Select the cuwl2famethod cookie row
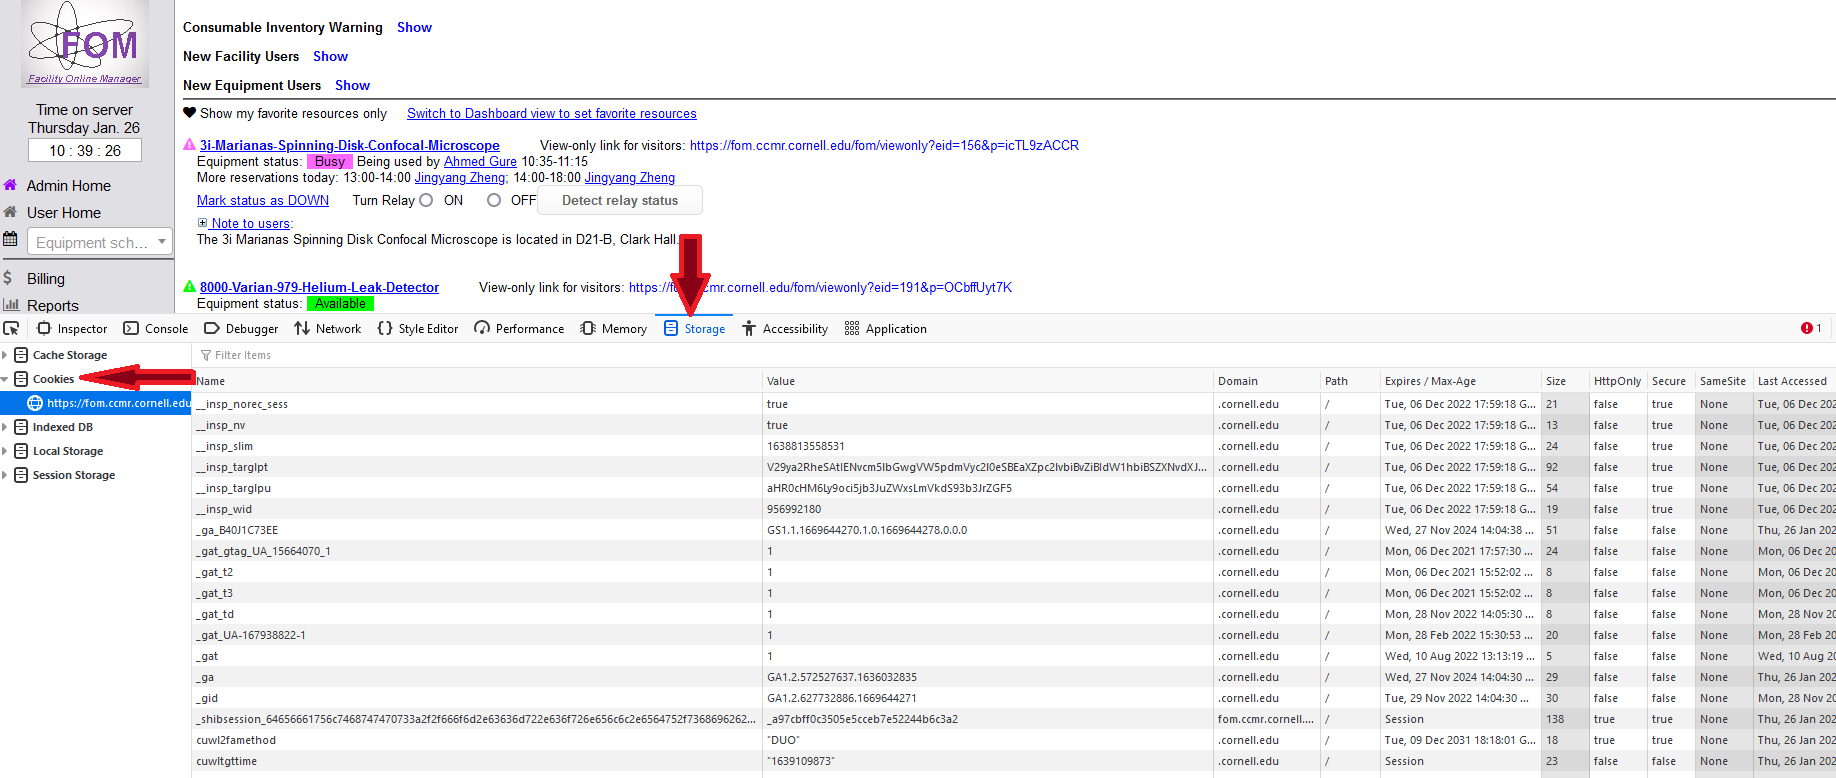The height and width of the screenshot is (778, 1836). point(1013,740)
